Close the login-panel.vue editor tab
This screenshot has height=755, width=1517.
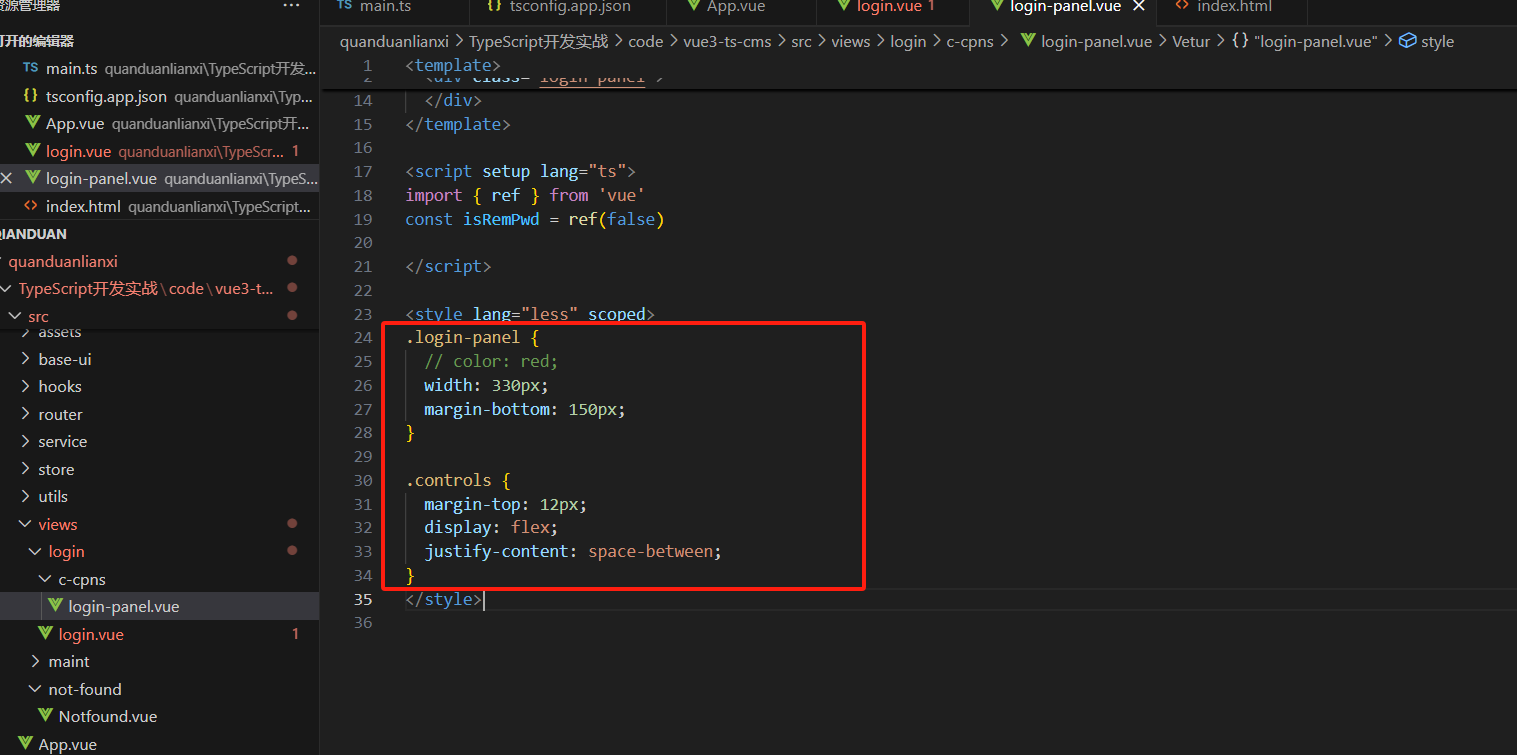(1138, 7)
